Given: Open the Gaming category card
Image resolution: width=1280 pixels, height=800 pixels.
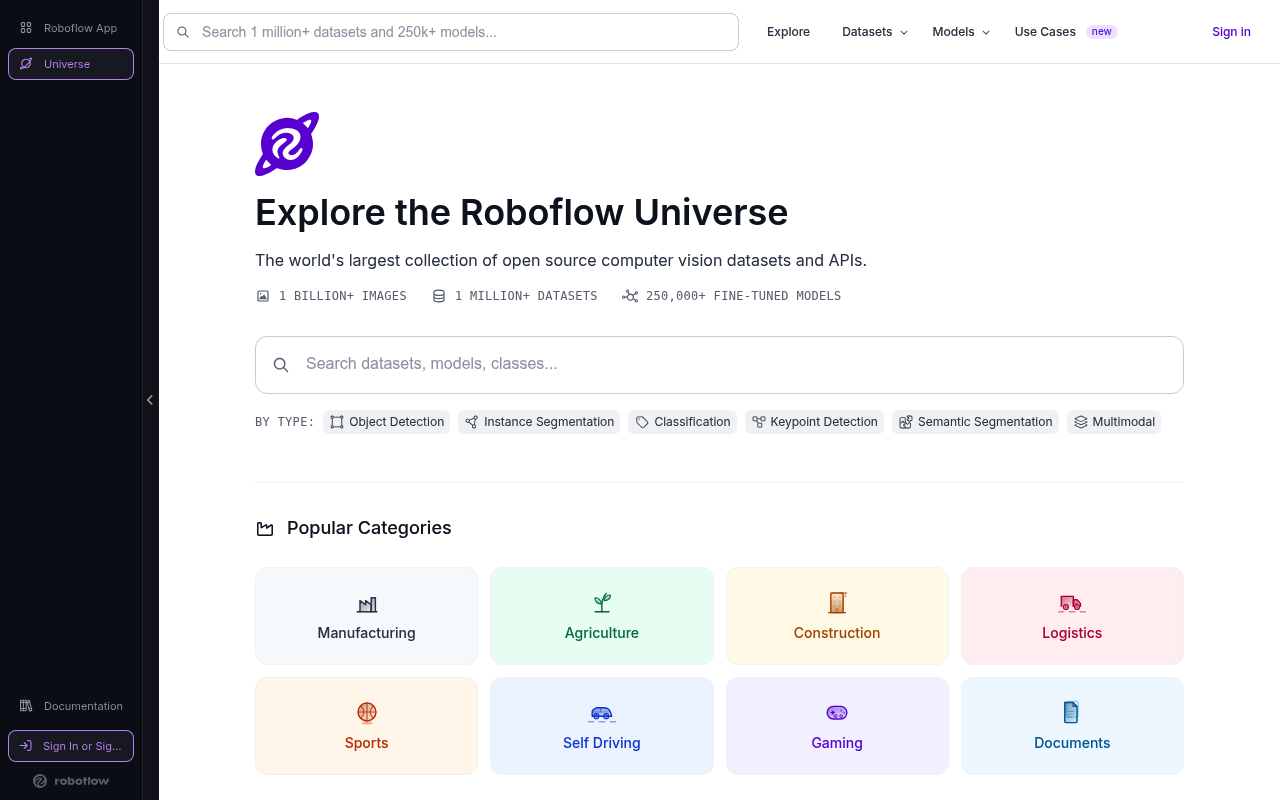Looking at the screenshot, I should 837,726.
